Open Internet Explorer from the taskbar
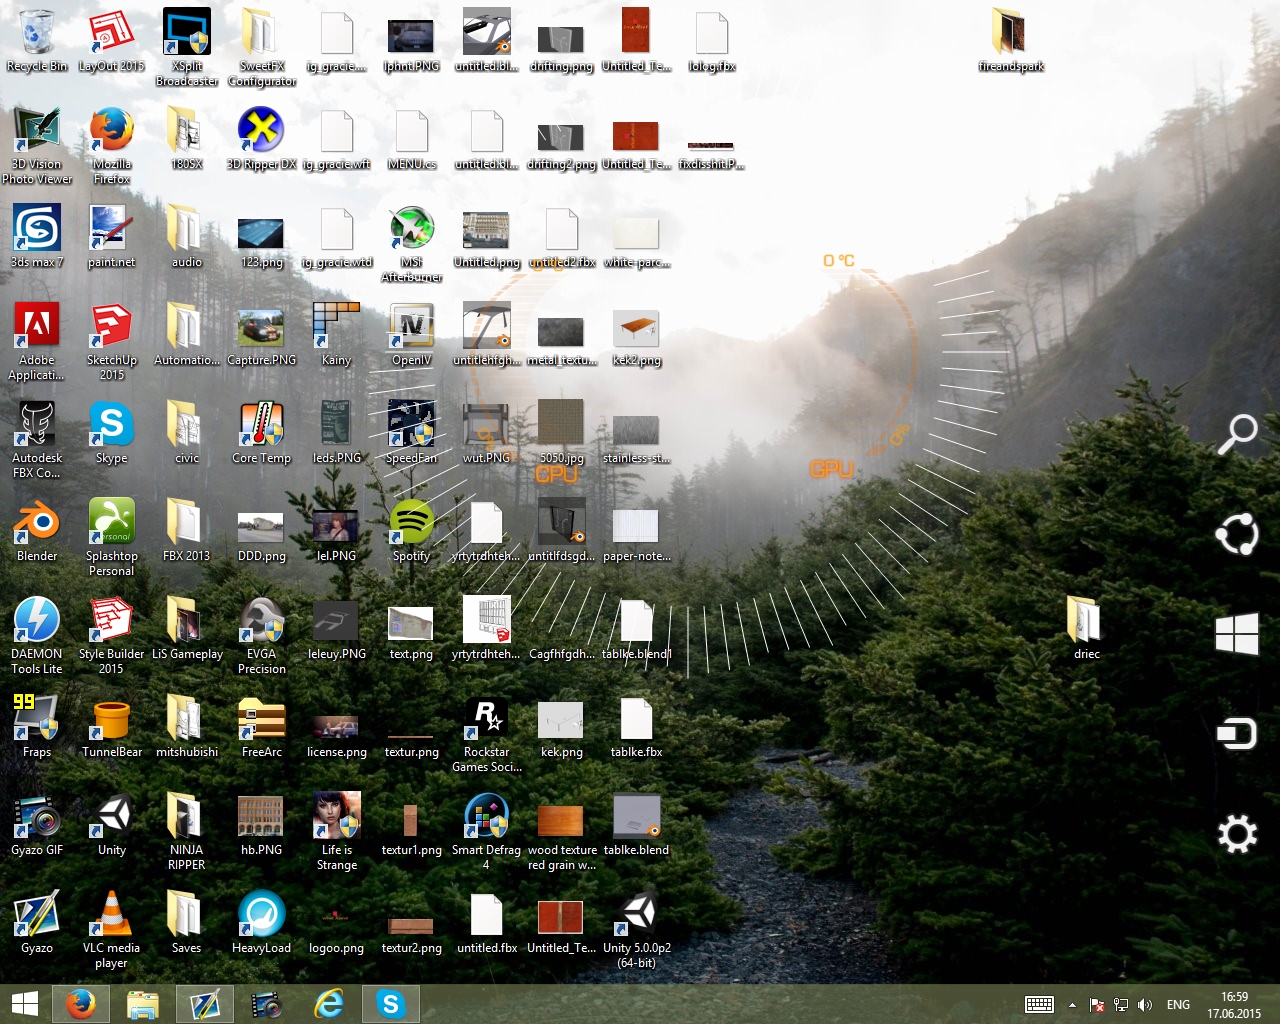Image resolution: width=1280 pixels, height=1024 pixels. coord(329,1004)
